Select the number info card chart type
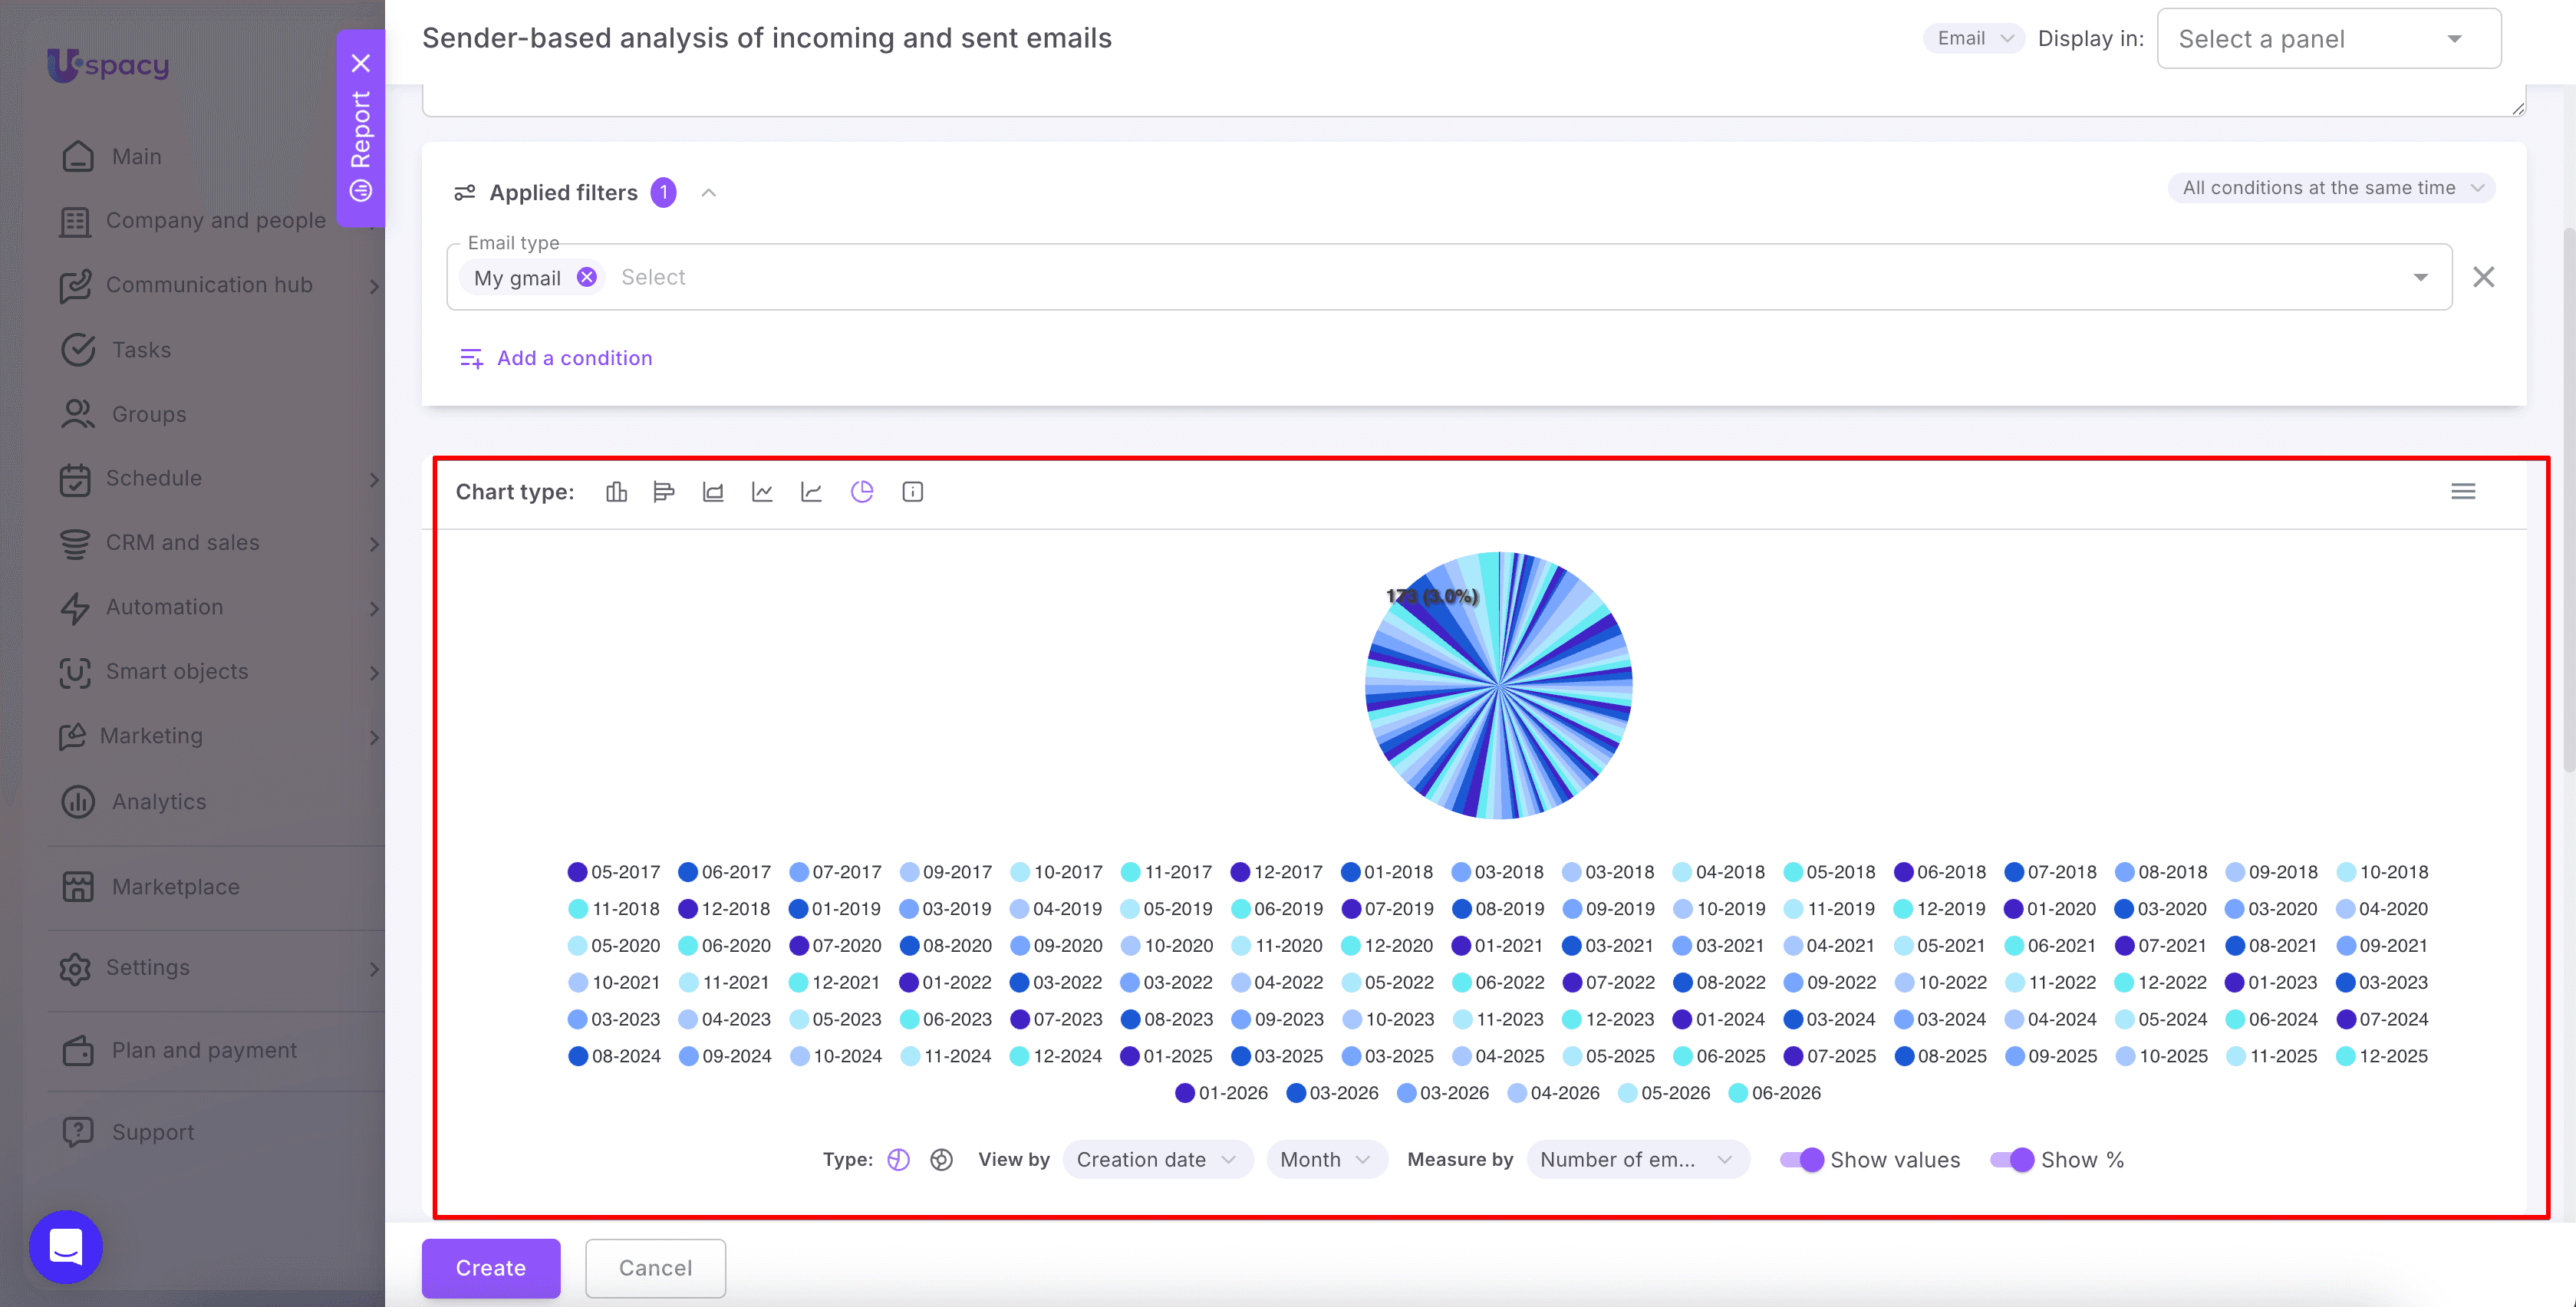 point(912,491)
